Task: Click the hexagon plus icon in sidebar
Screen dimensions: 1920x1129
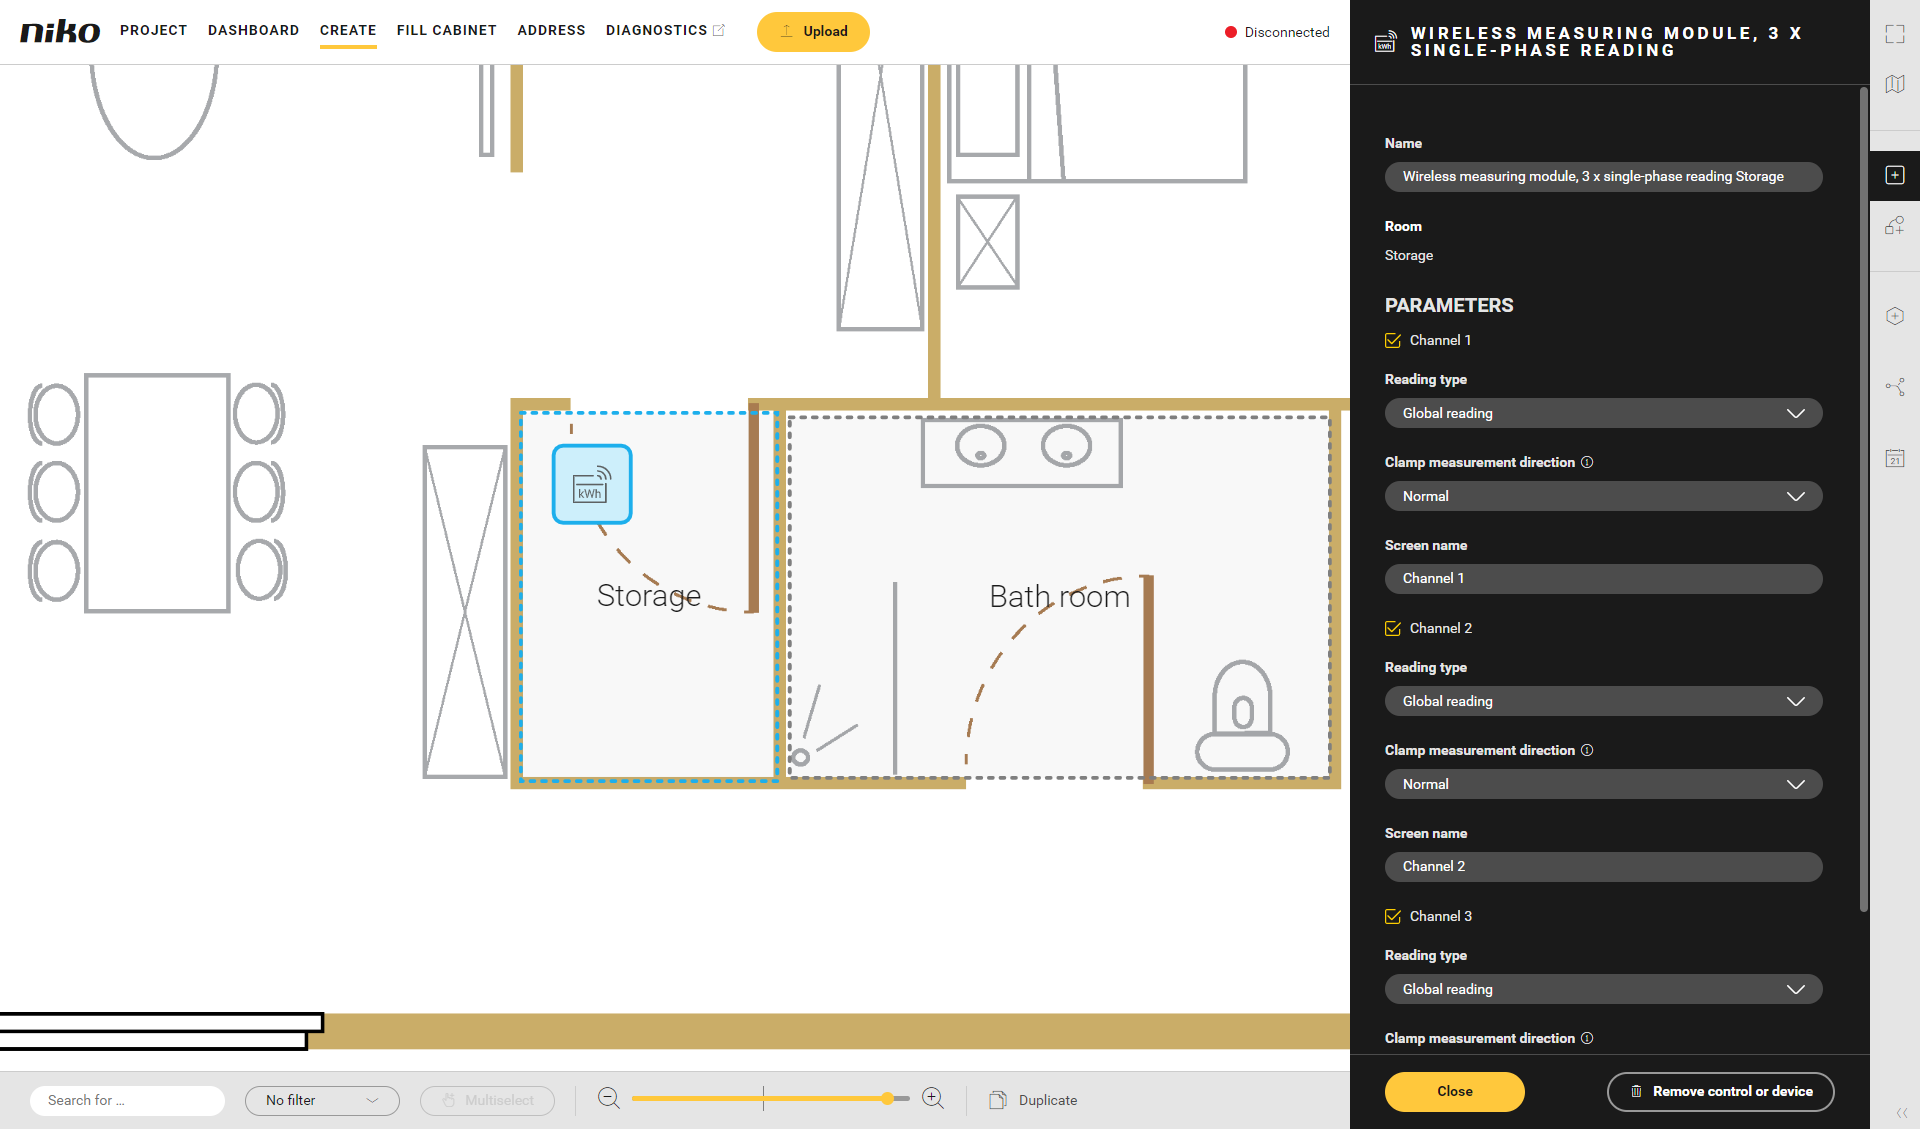Action: [x=1894, y=316]
